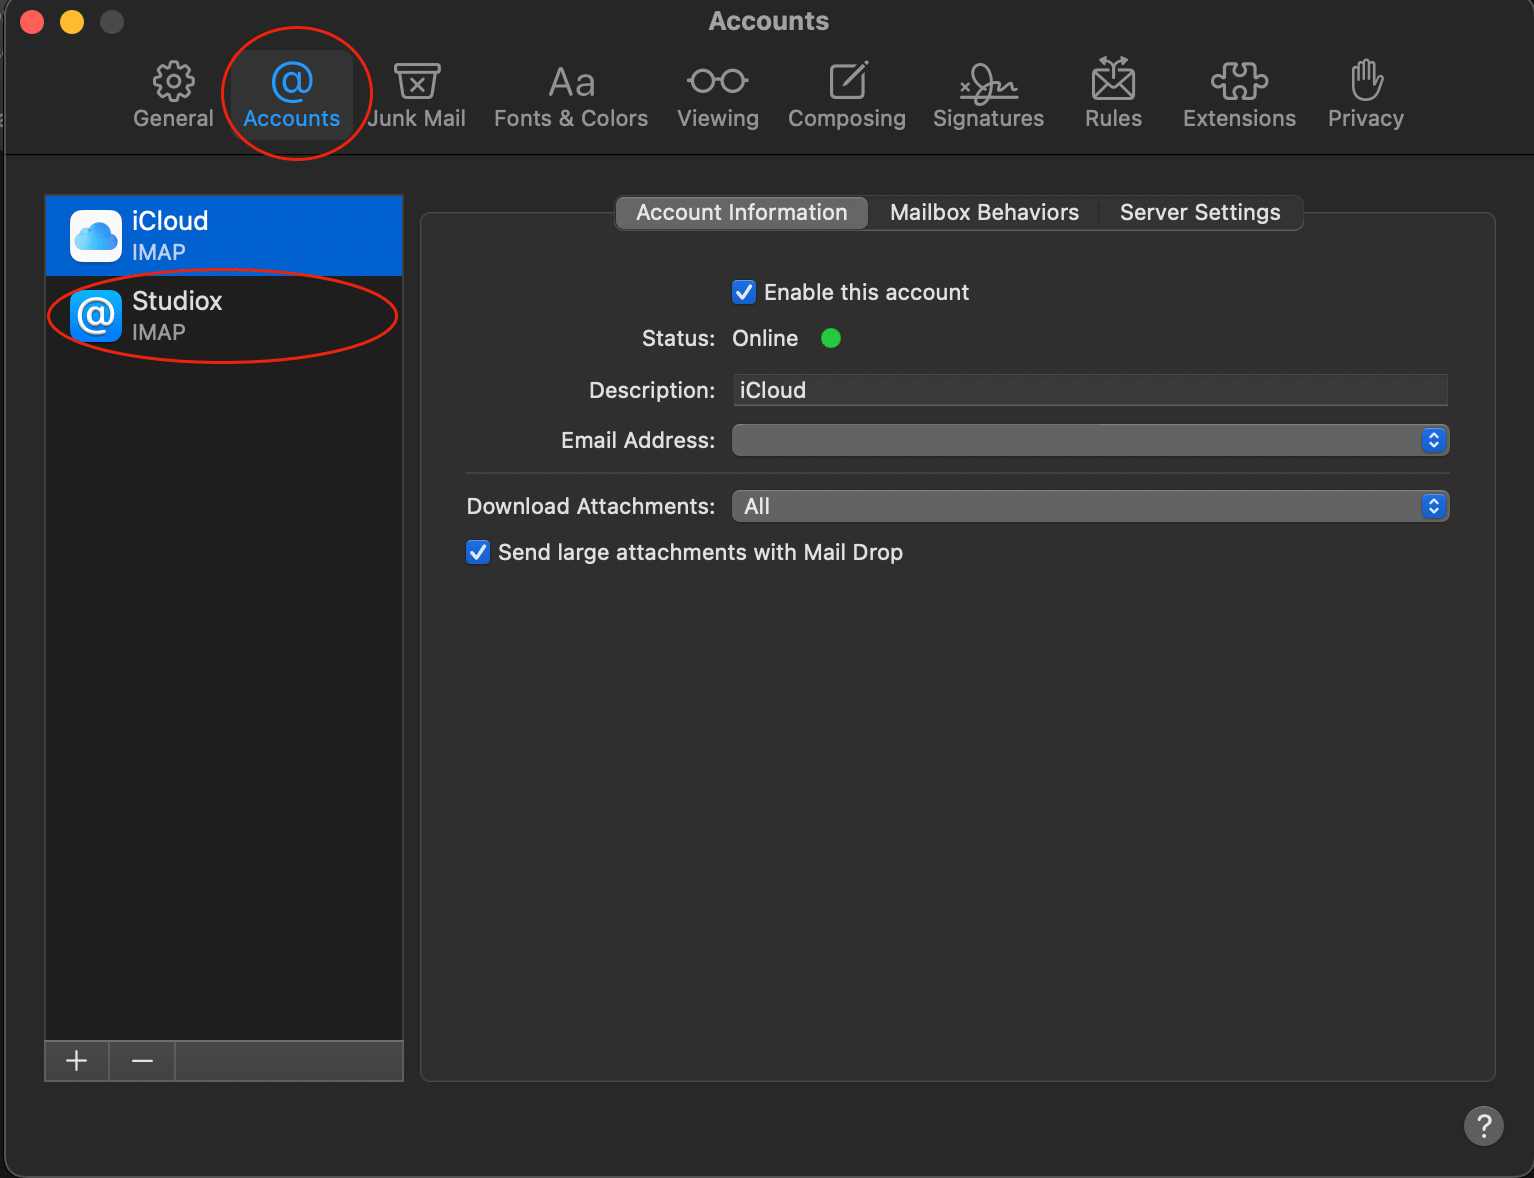Open the General preferences pane
Image resolution: width=1534 pixels, height=1178 pixels.
pos(173,97)
